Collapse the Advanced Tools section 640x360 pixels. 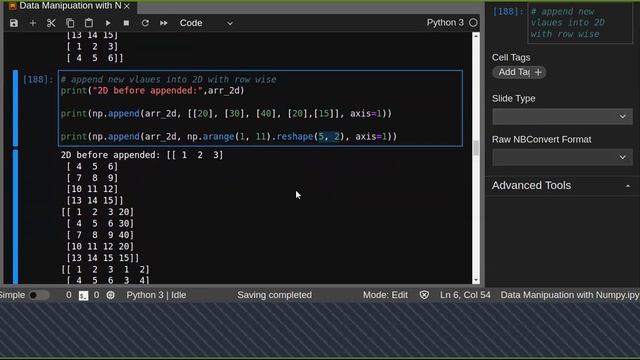click(628, 186)
